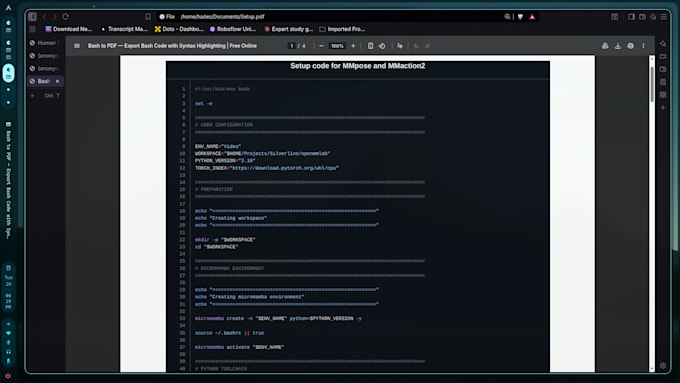Image resolution: width=680 pixels, height=383 pixels.
Task: Open the Roboflow Uni... bookmark
Action: point(233,29)
